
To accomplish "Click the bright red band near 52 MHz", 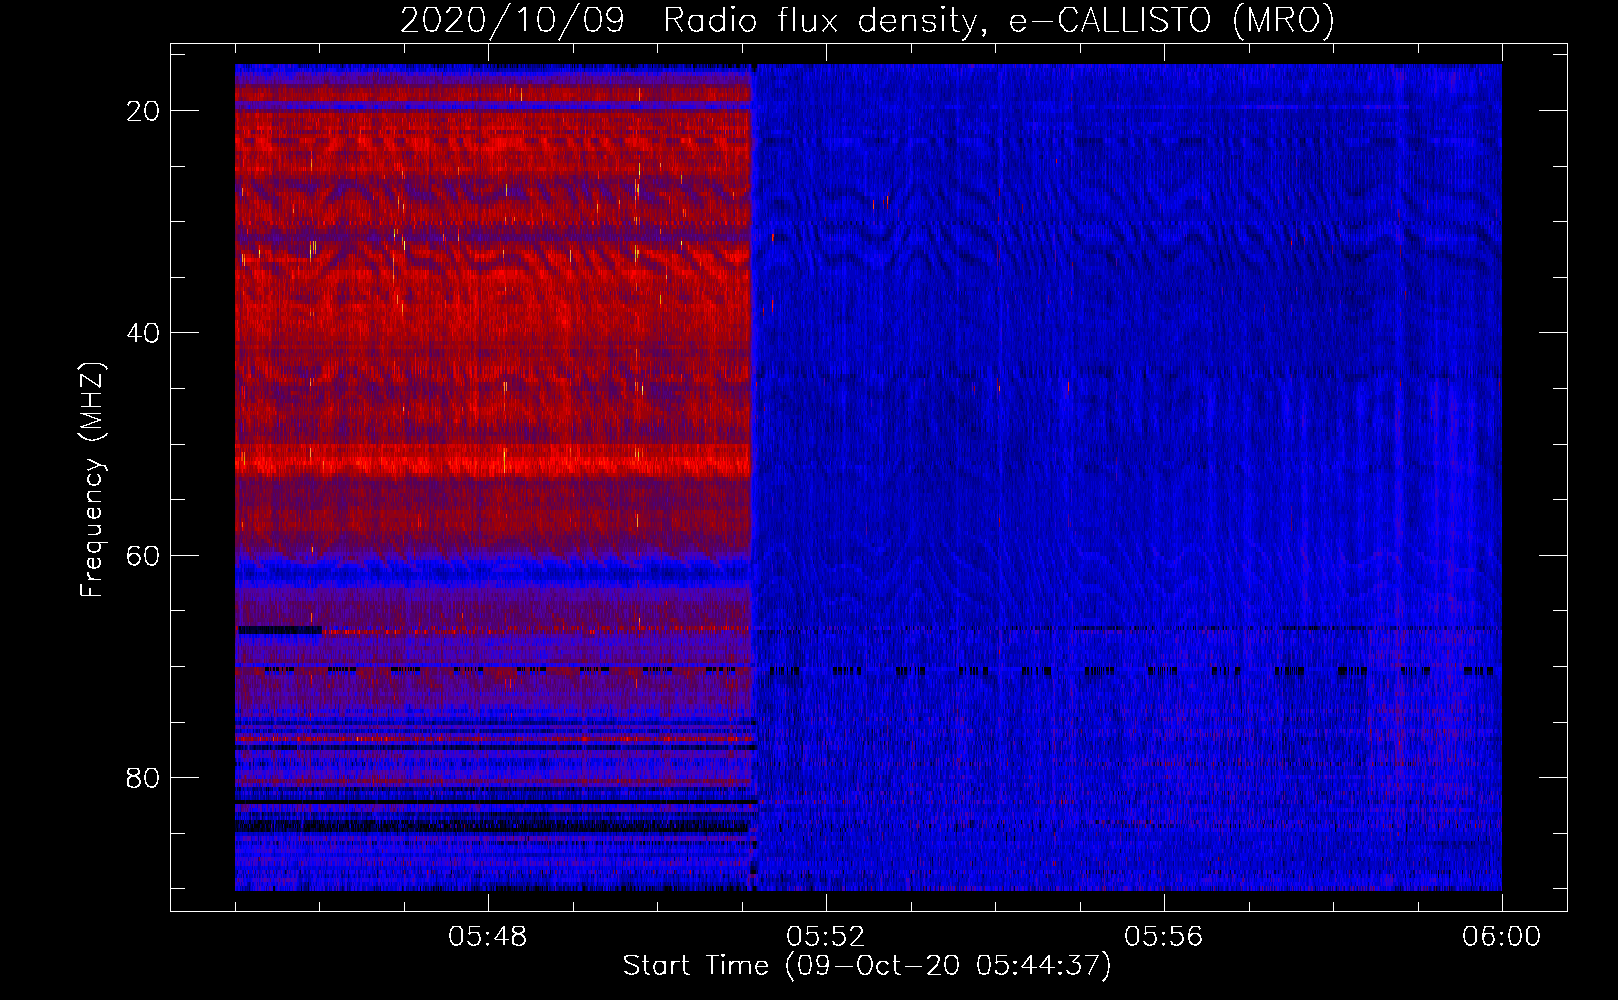I will [x=493, y=461].
